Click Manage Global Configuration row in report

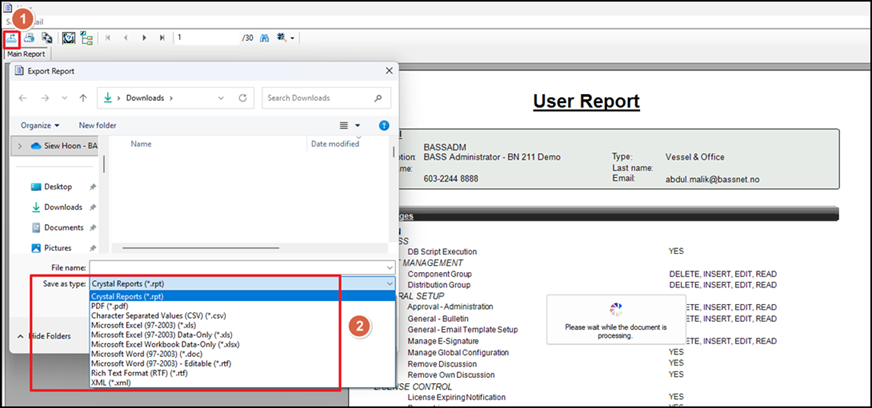pyautogui.click(x=458, y=352)
